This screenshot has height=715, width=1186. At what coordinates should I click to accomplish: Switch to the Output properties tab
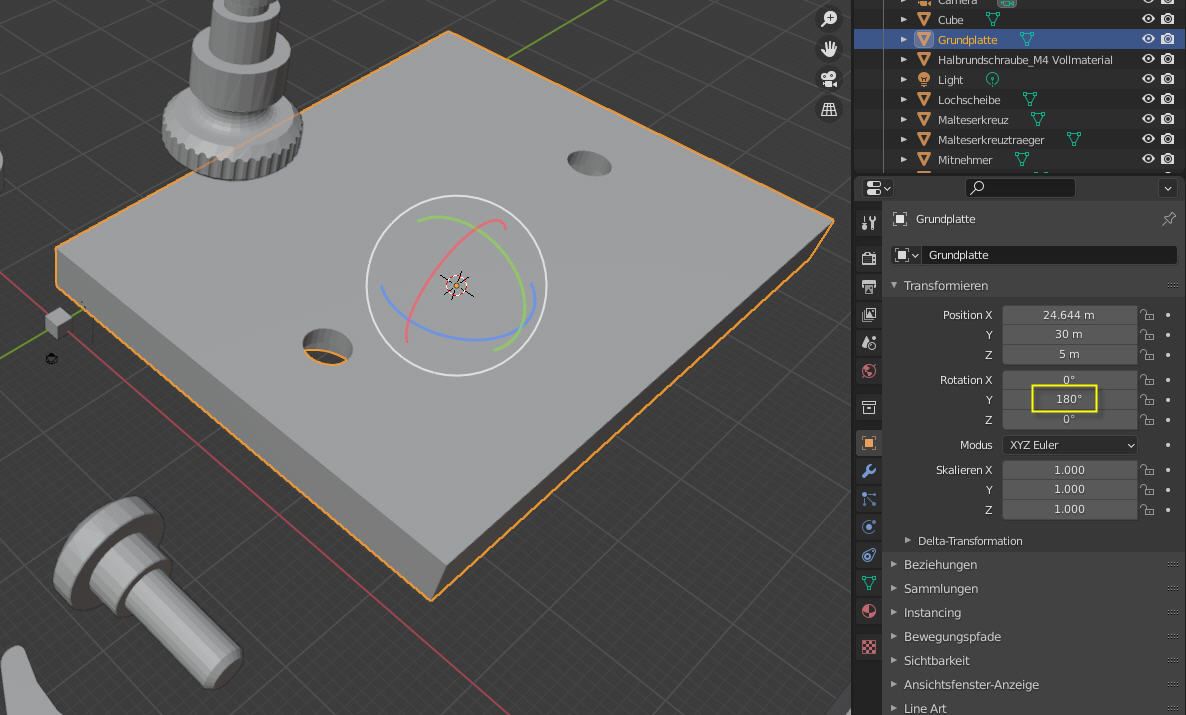click(869, 287)
